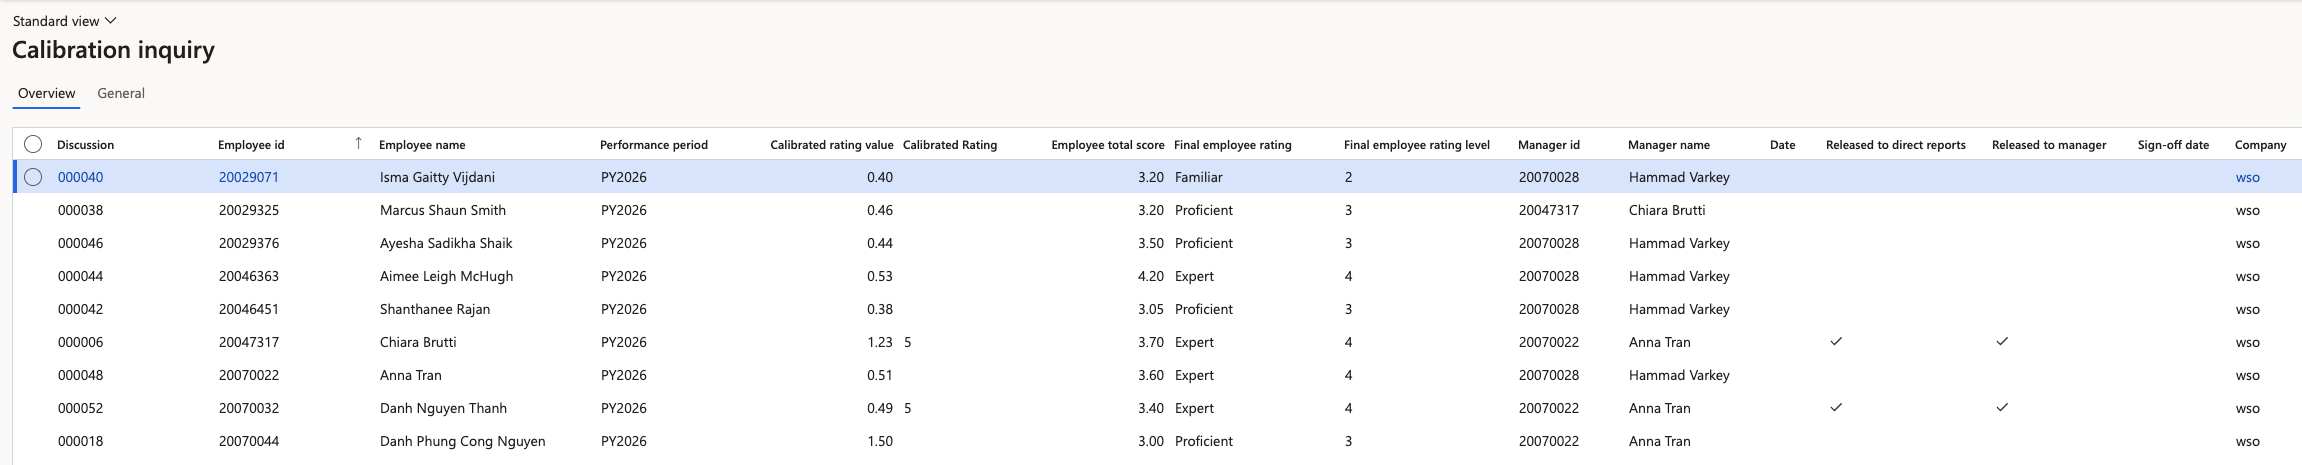Click employee id 20070044
This screenshot has height=465, width=2302.
click(249, 441)
